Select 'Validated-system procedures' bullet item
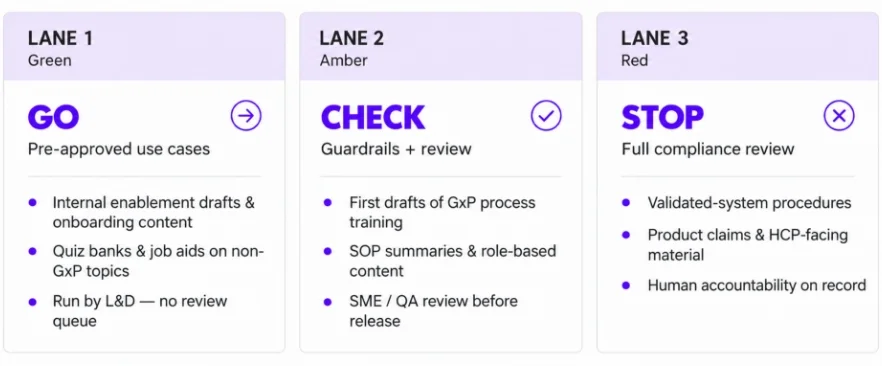882x366 pixels. tap(749, 202)
